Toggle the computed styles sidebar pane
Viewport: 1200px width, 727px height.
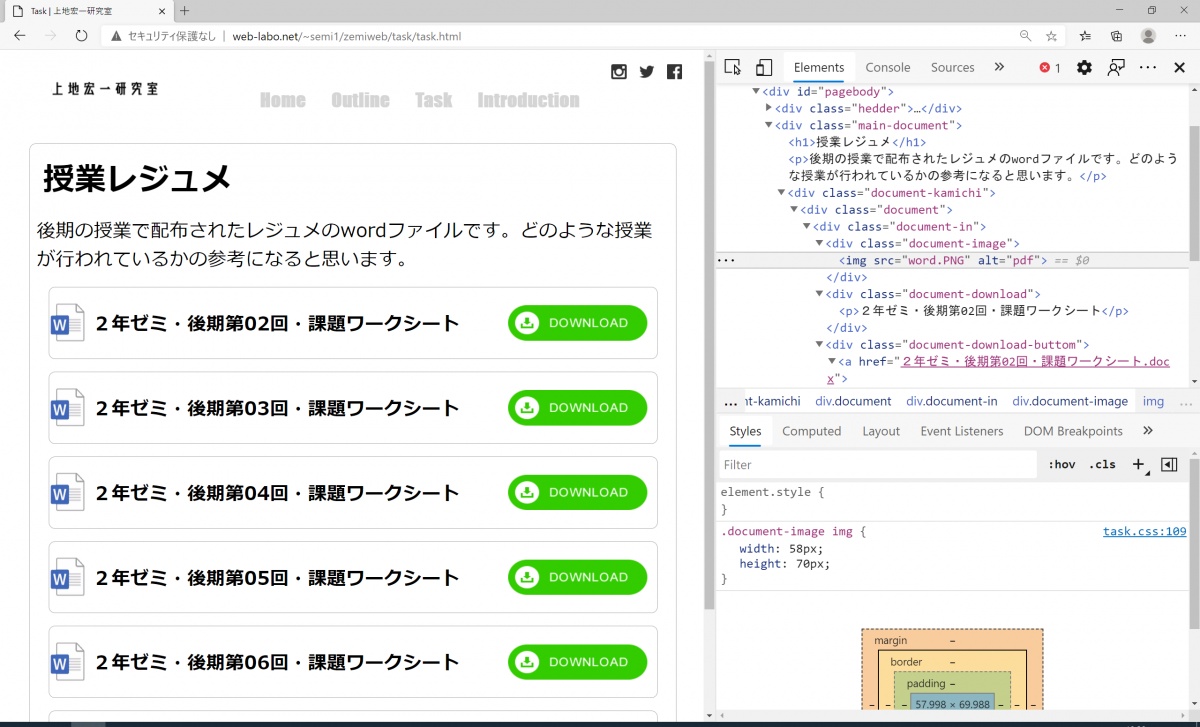tap(1169, 464)
